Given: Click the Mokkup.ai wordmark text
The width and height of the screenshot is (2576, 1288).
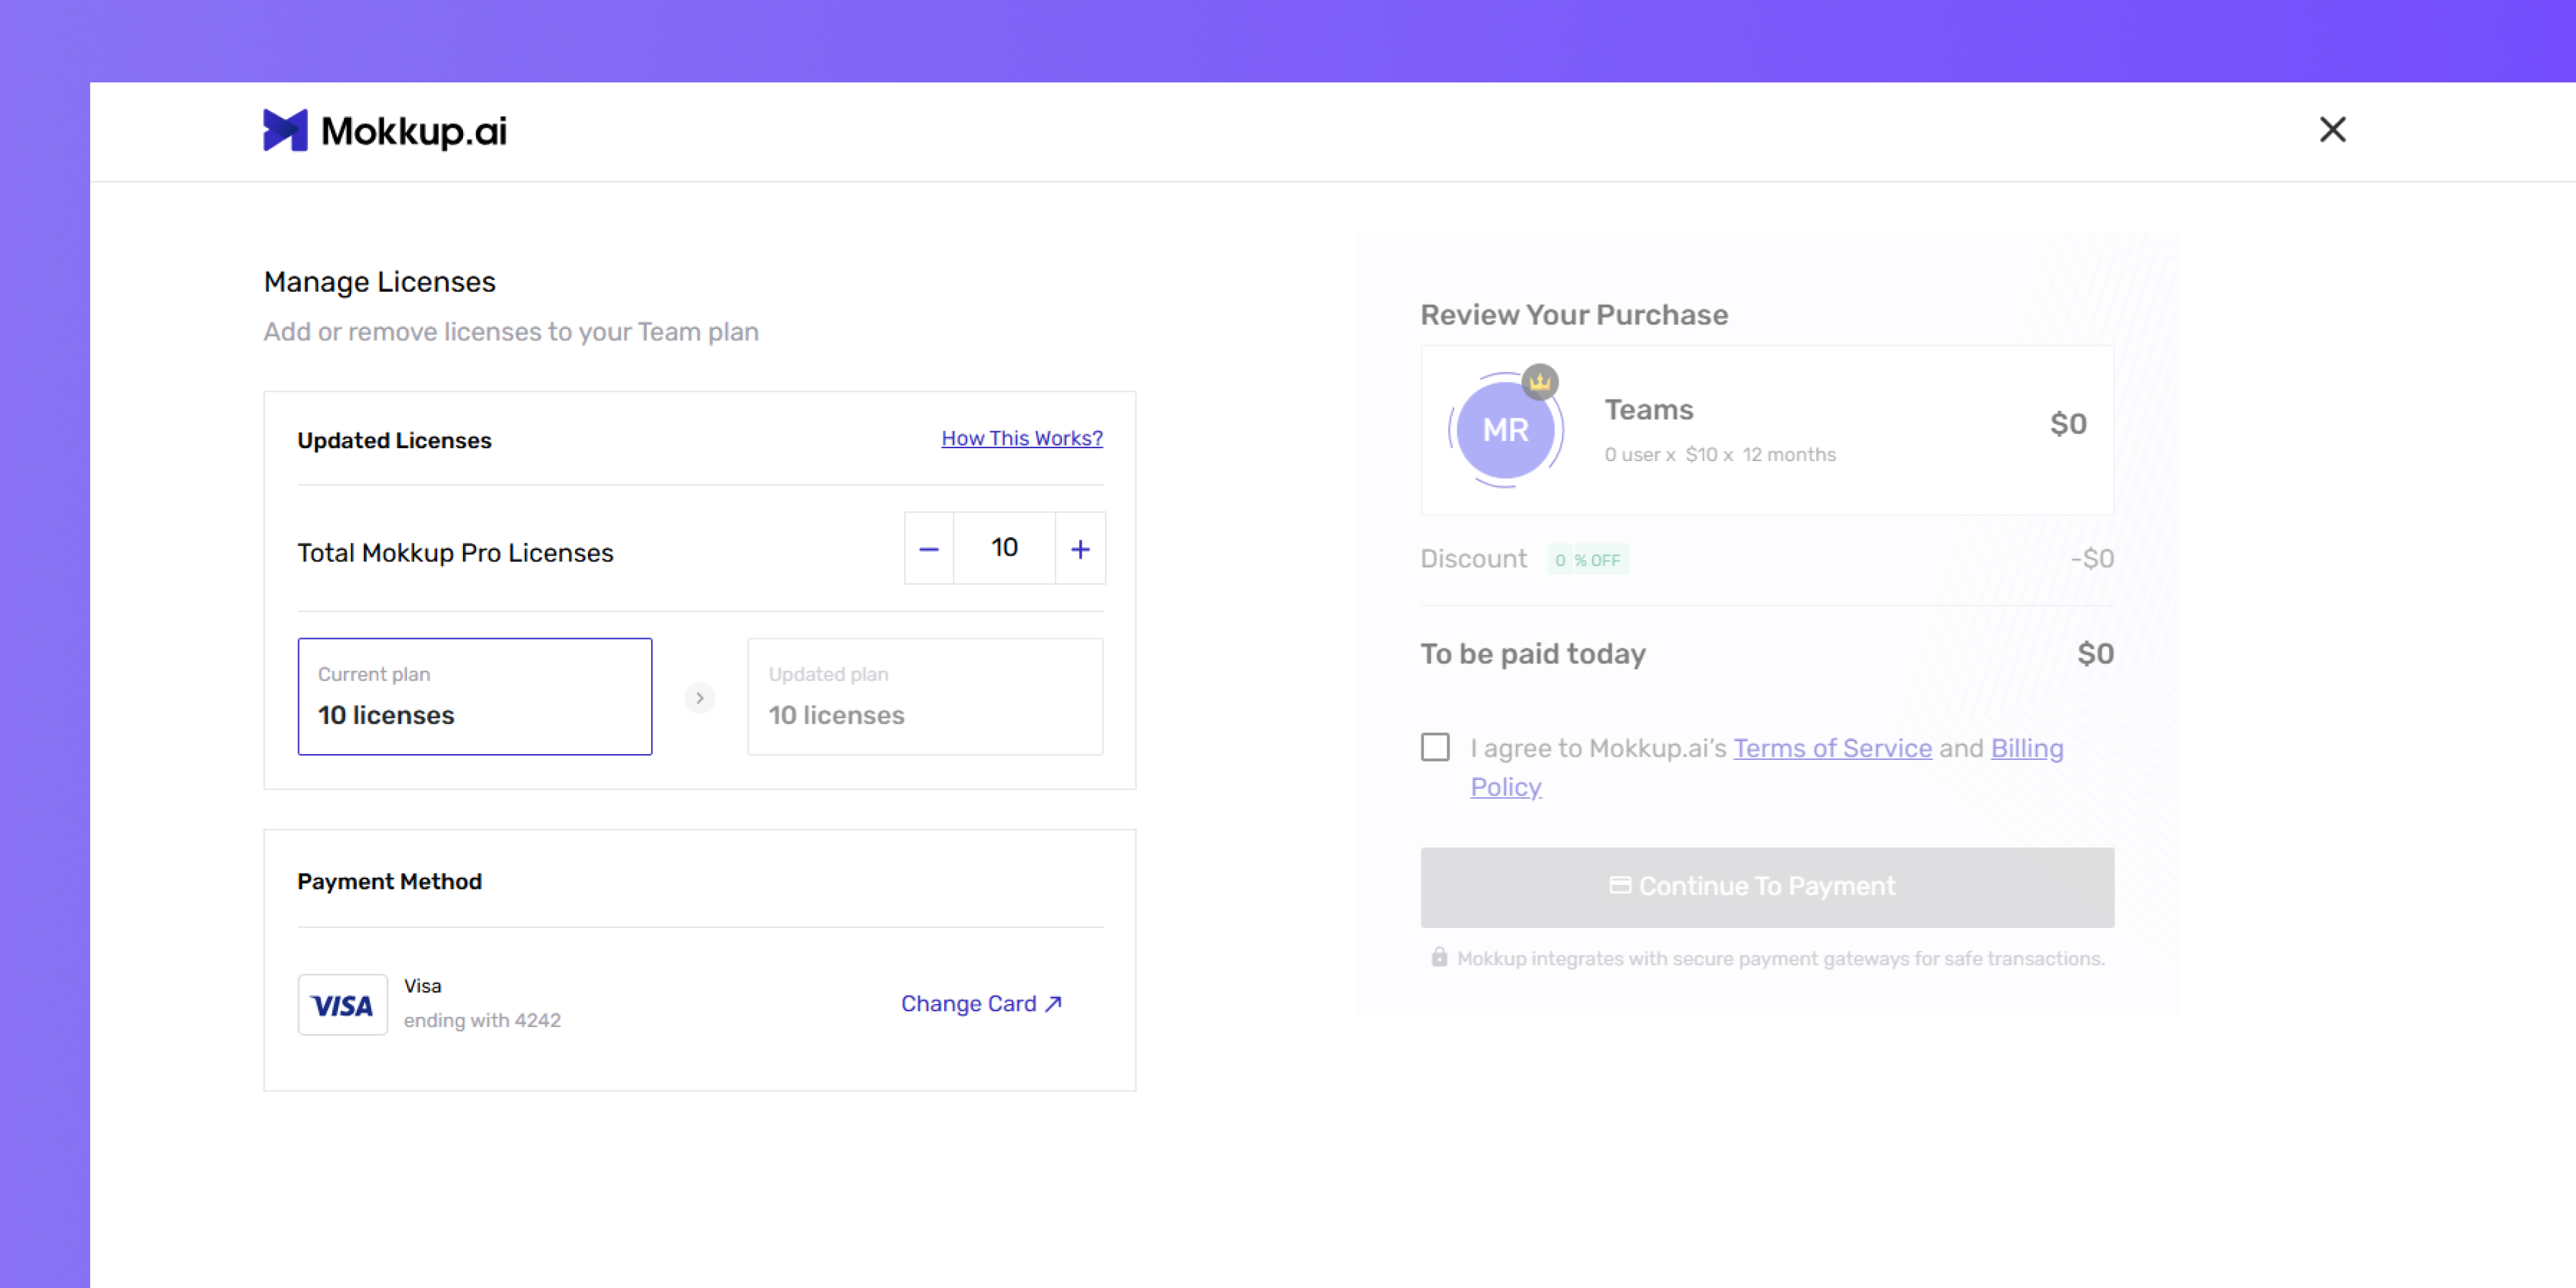Looking at the screenshot, I should pyautogui.click(x=414, y=131).
